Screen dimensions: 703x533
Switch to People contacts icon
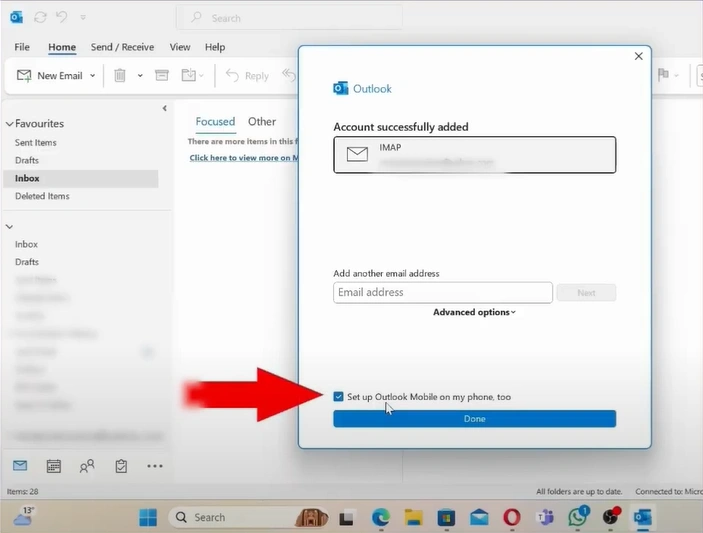87,466
